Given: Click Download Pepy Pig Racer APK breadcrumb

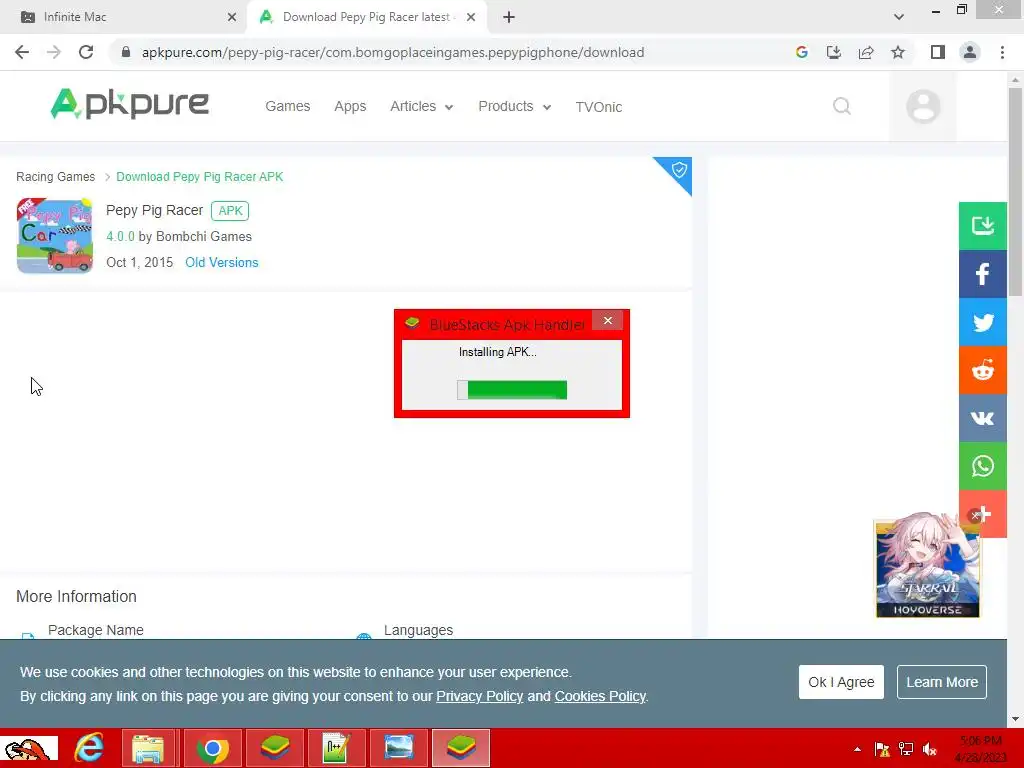Looking at the screenshot, I should (x=200, y=177).
